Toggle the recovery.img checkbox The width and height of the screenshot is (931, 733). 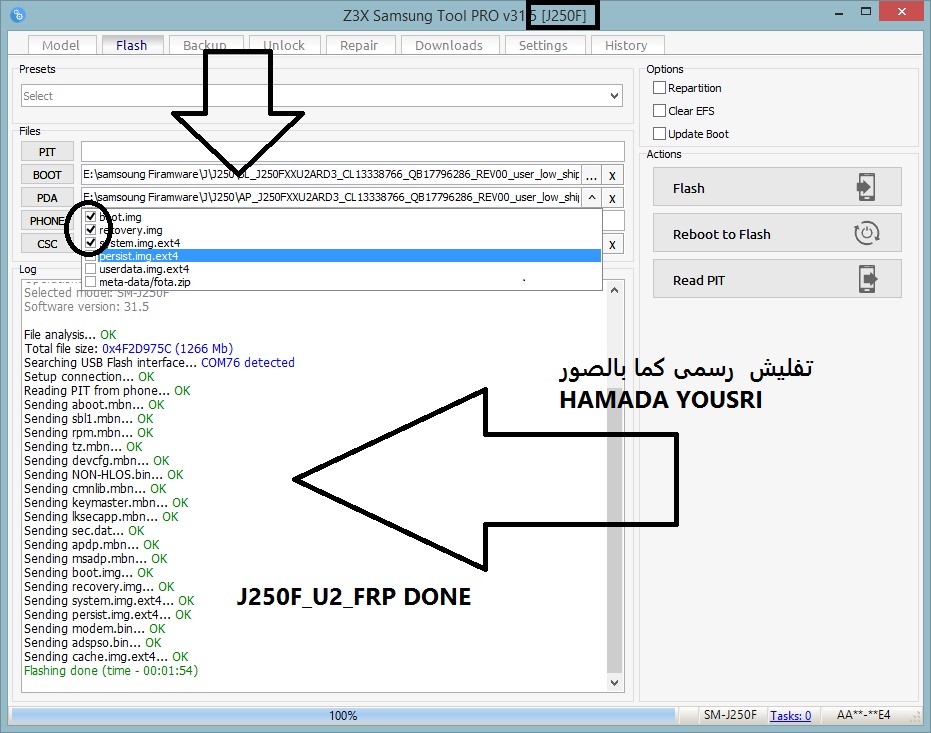91,230
